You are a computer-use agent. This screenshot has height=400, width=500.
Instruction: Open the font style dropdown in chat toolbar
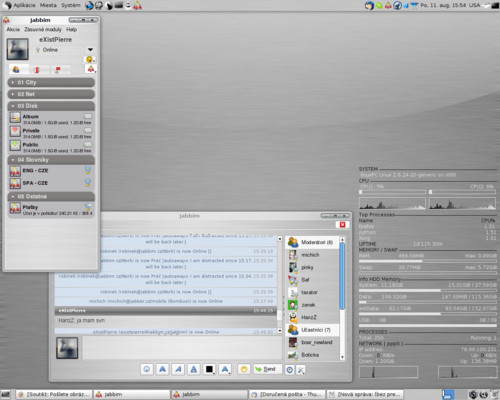[x=225, y=369]
